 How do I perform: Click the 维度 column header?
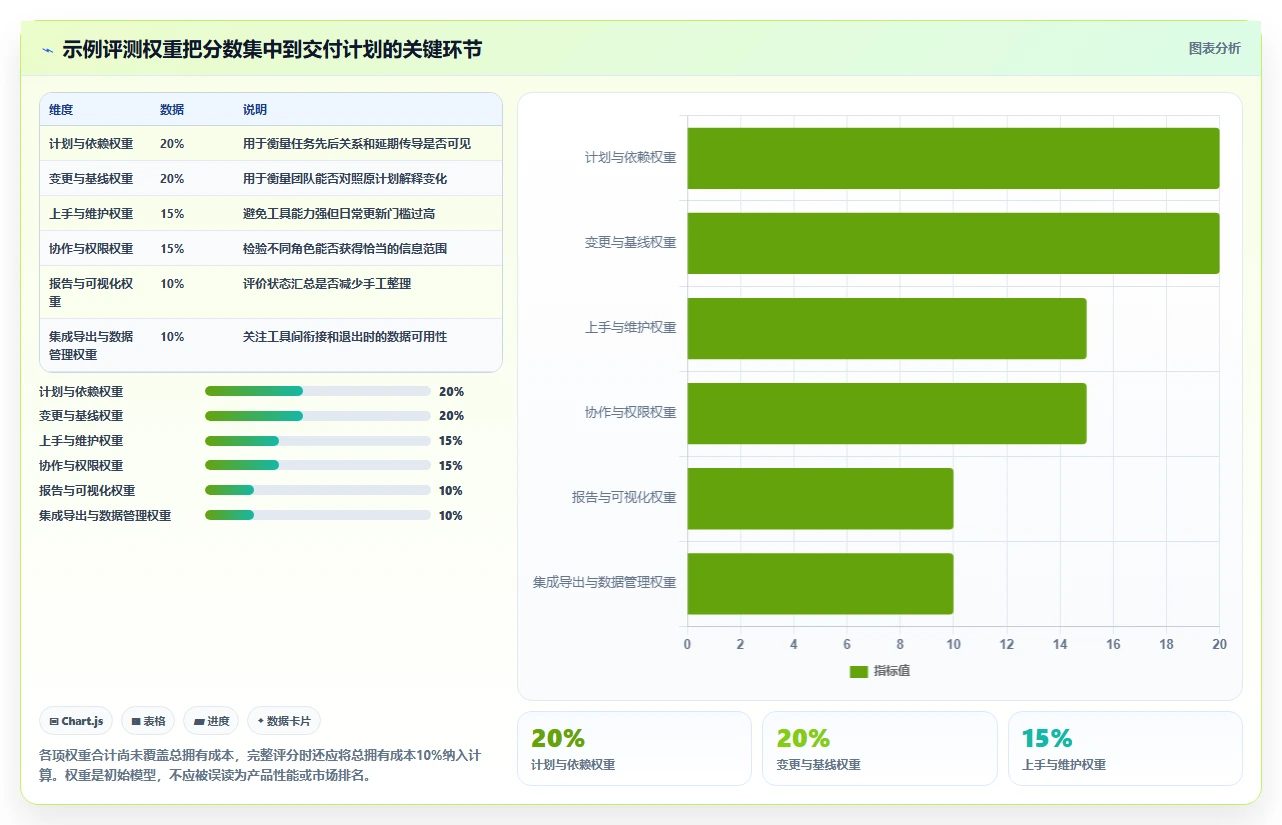coord(61,110)
